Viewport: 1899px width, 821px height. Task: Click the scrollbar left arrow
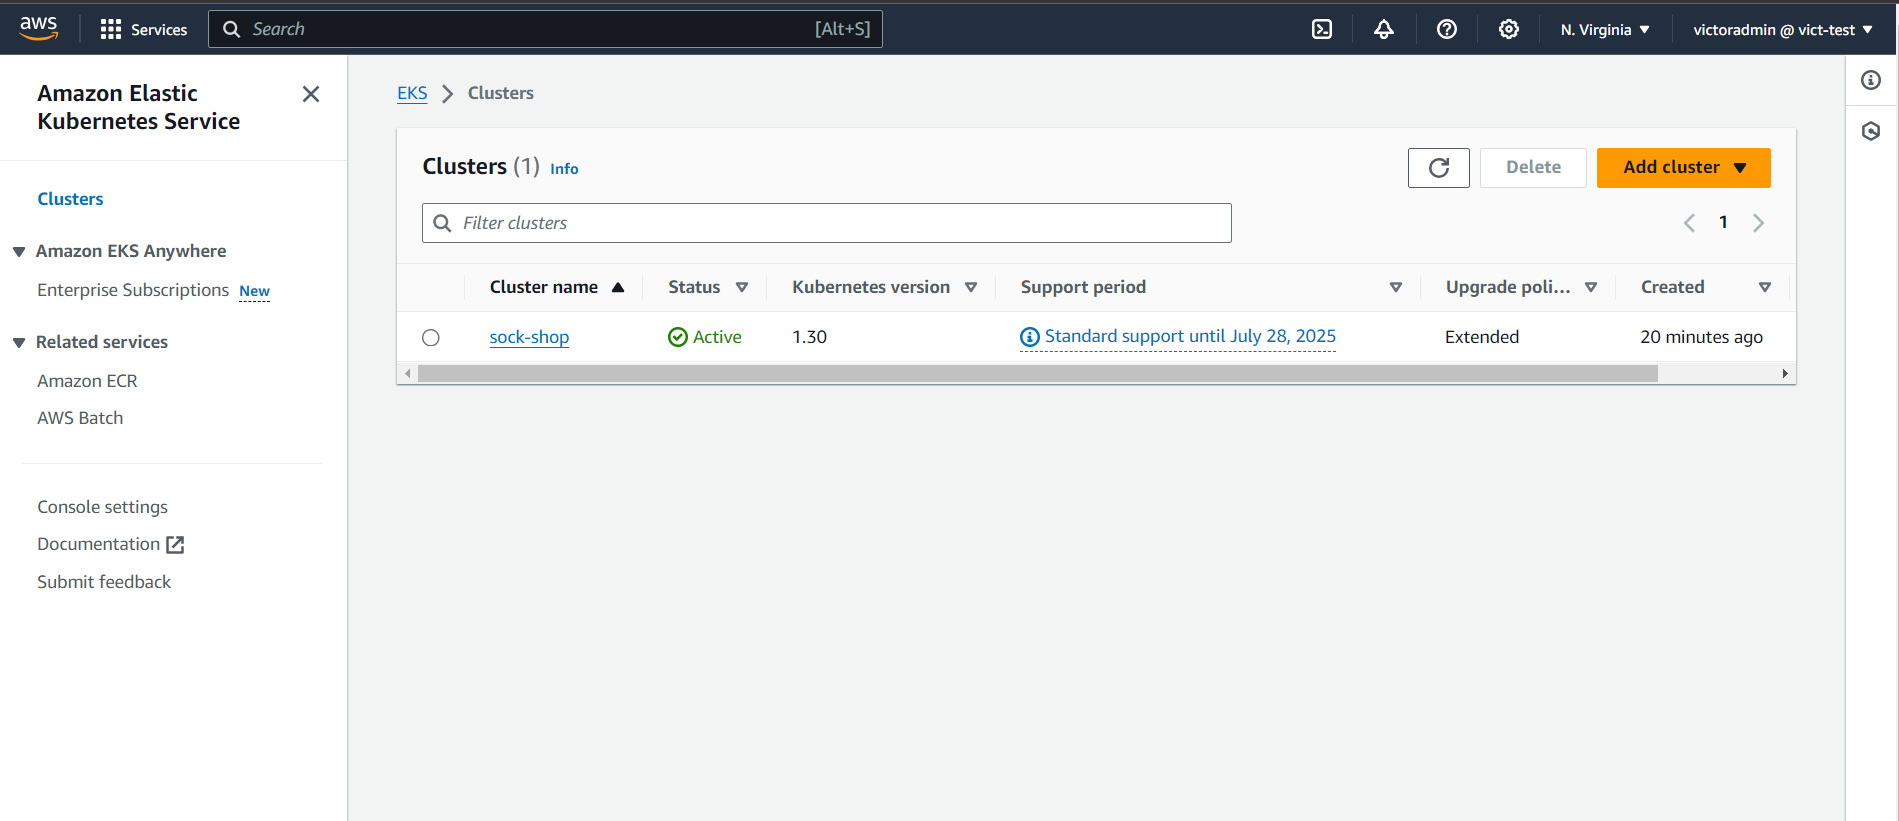click(407, 374)
